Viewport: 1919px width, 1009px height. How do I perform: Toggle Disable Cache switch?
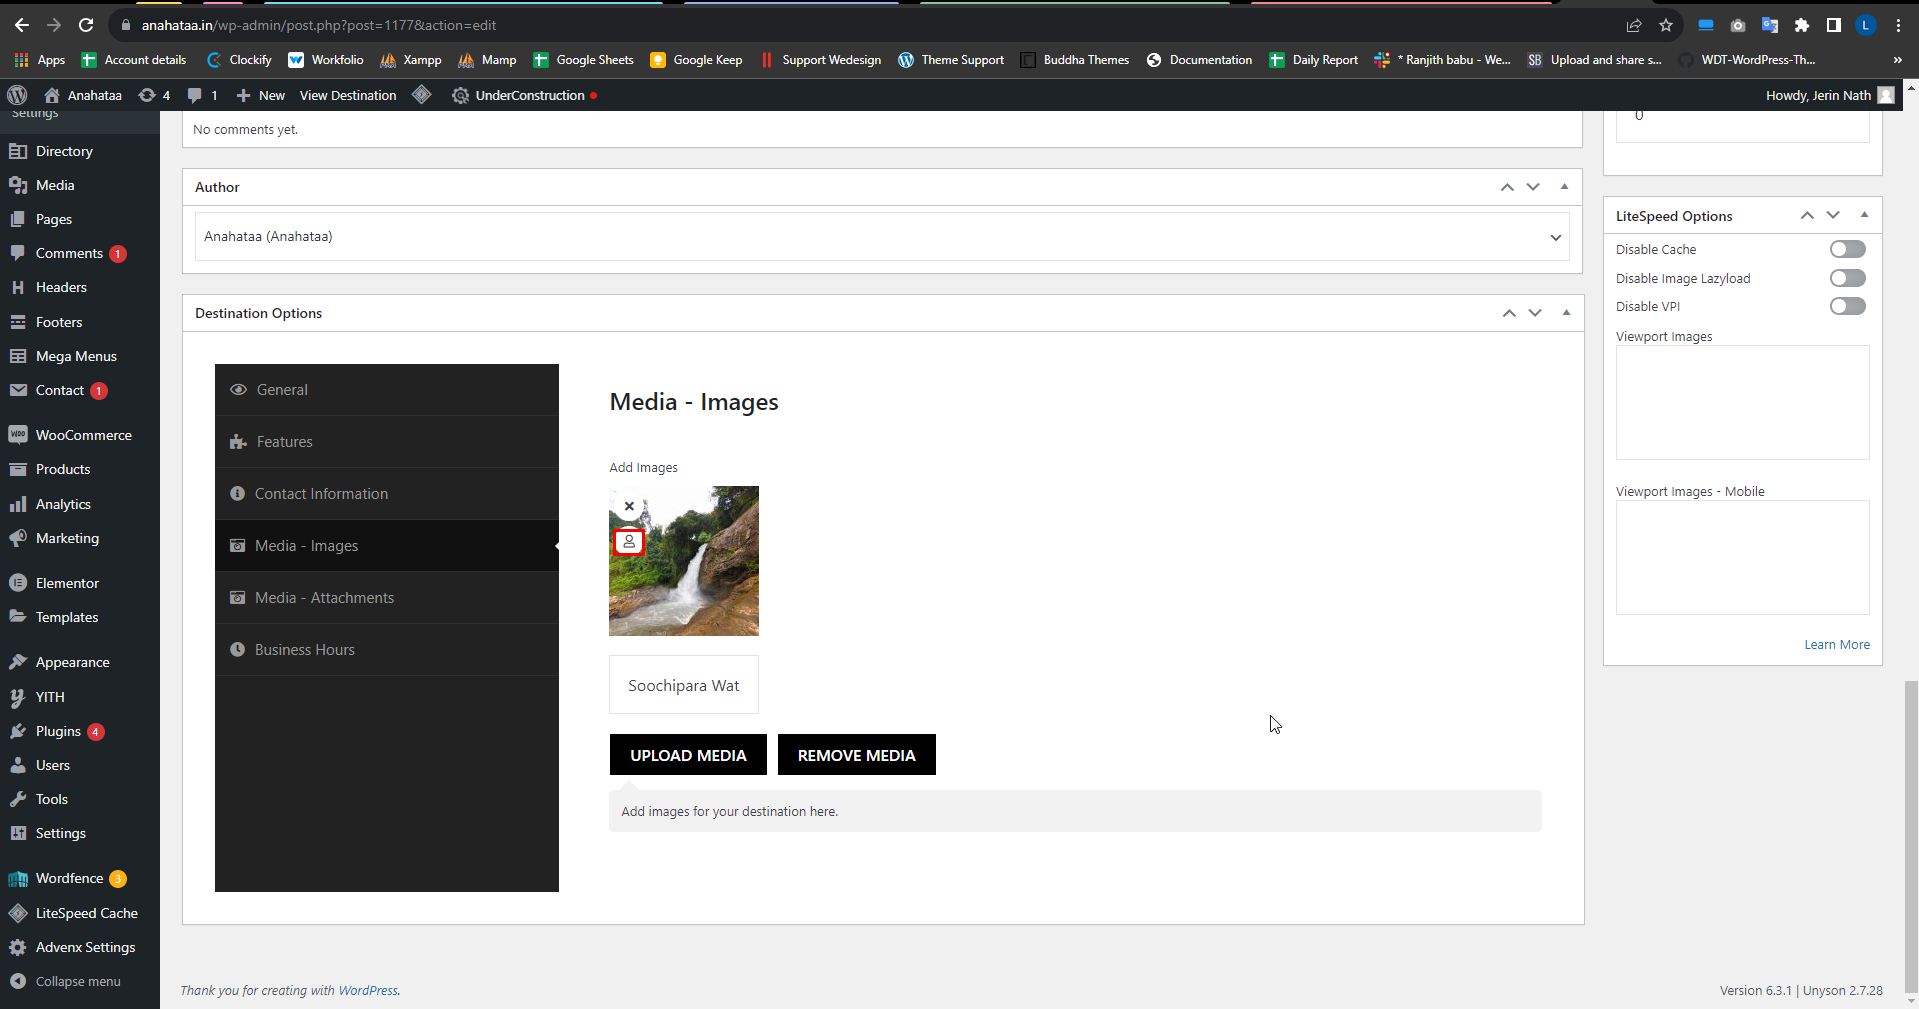point(1847,249)
